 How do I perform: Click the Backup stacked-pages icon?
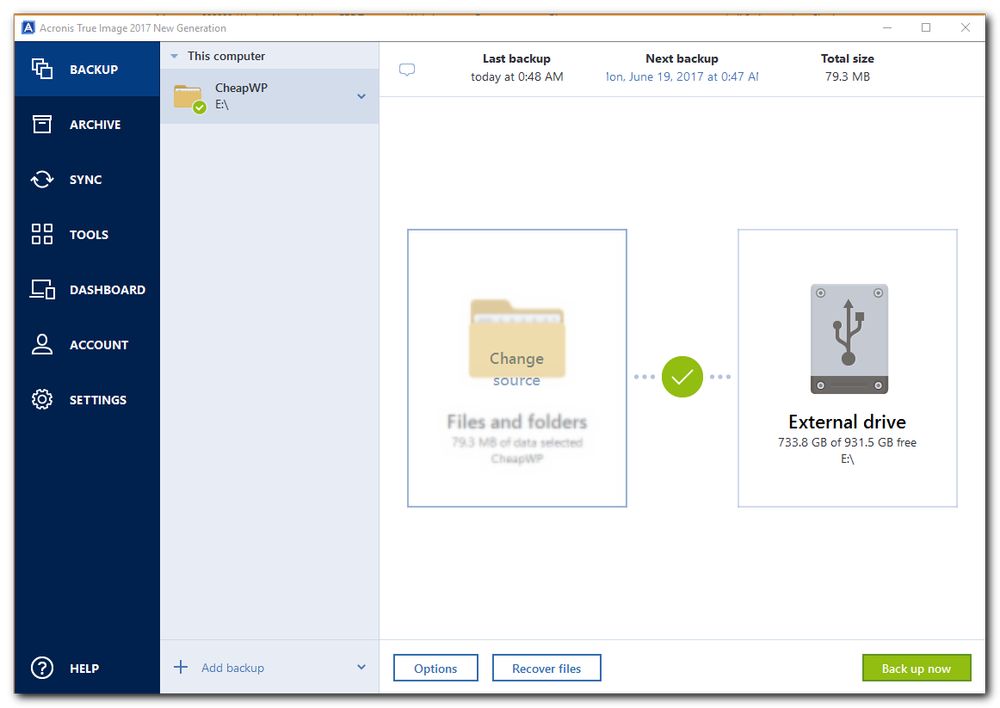click(x=42, y=69)
